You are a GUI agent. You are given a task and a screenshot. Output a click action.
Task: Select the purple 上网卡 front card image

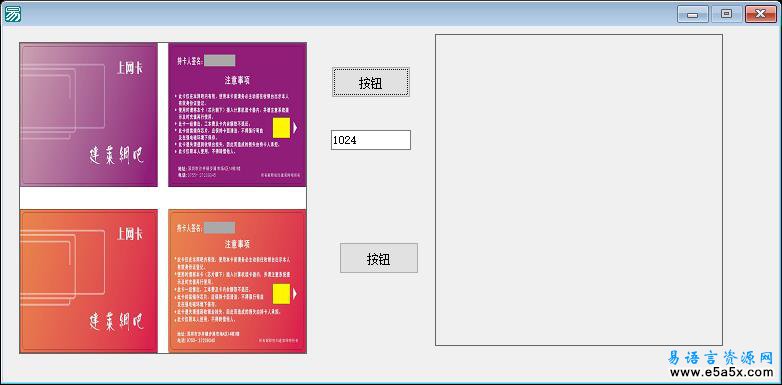[x=89, y=114]
